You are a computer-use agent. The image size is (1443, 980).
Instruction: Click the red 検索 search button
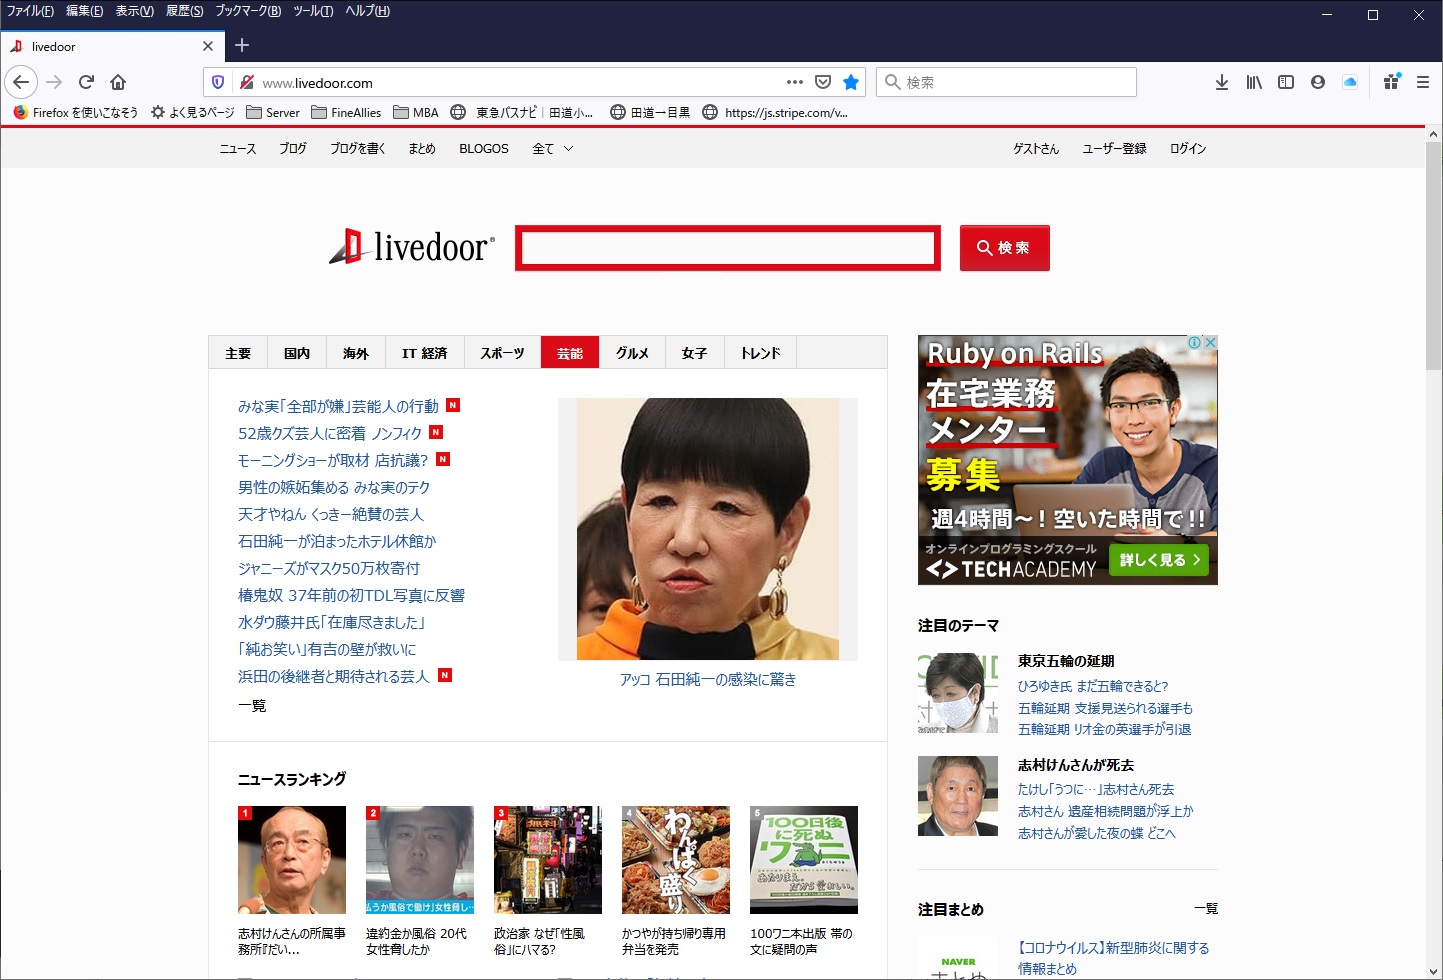point(1004,248)
